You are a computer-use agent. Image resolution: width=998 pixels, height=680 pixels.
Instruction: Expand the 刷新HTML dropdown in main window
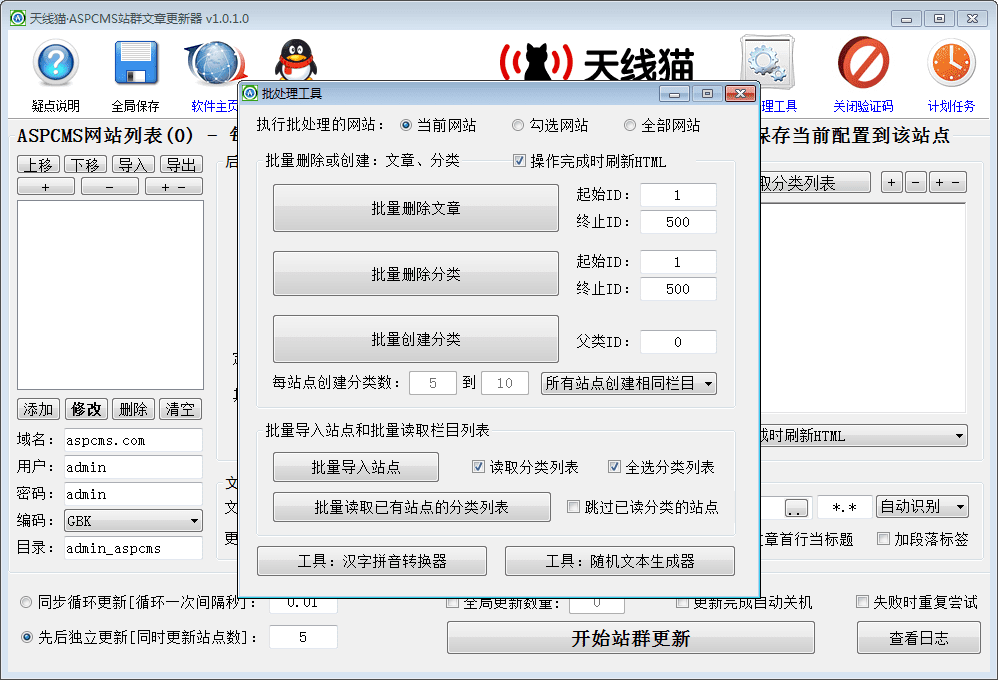[x=864, y=436]
